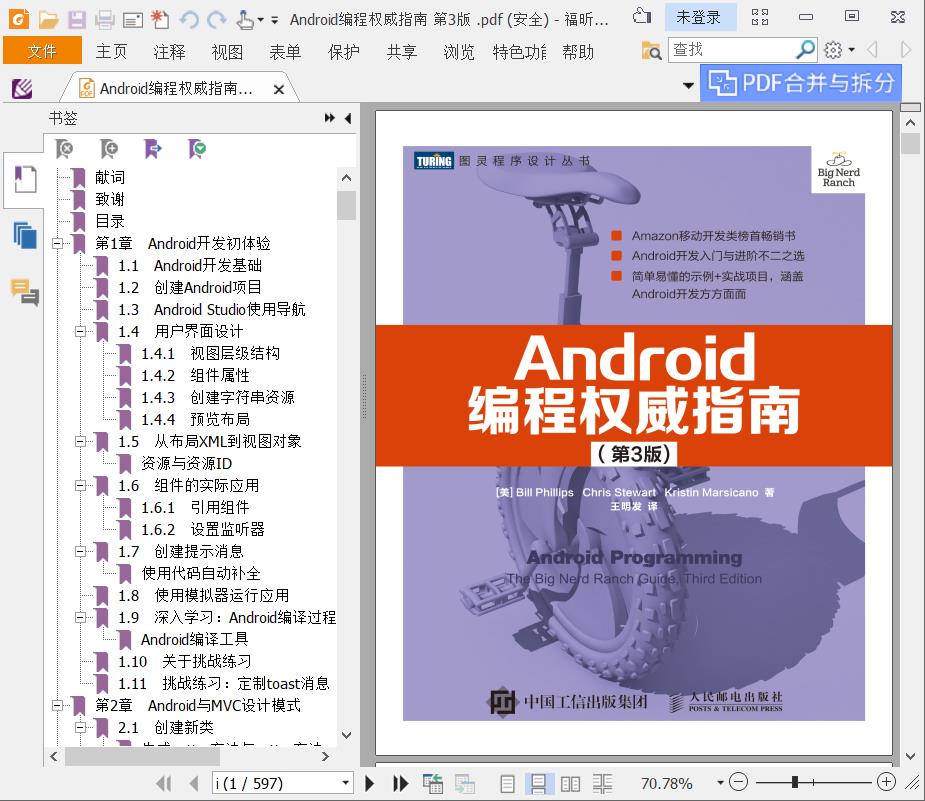This screenshot has width=925, height=801.
Task: Select continuous page view mode
Action: point(538,783)
